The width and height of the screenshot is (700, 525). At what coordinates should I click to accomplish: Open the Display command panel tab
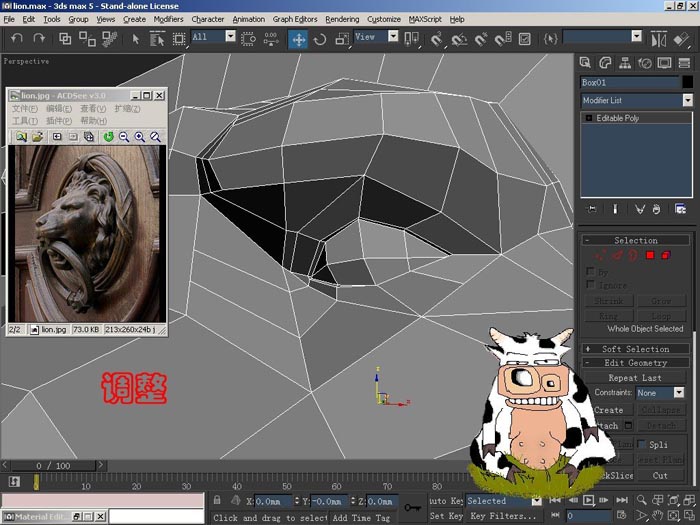(x=664, y=63)
